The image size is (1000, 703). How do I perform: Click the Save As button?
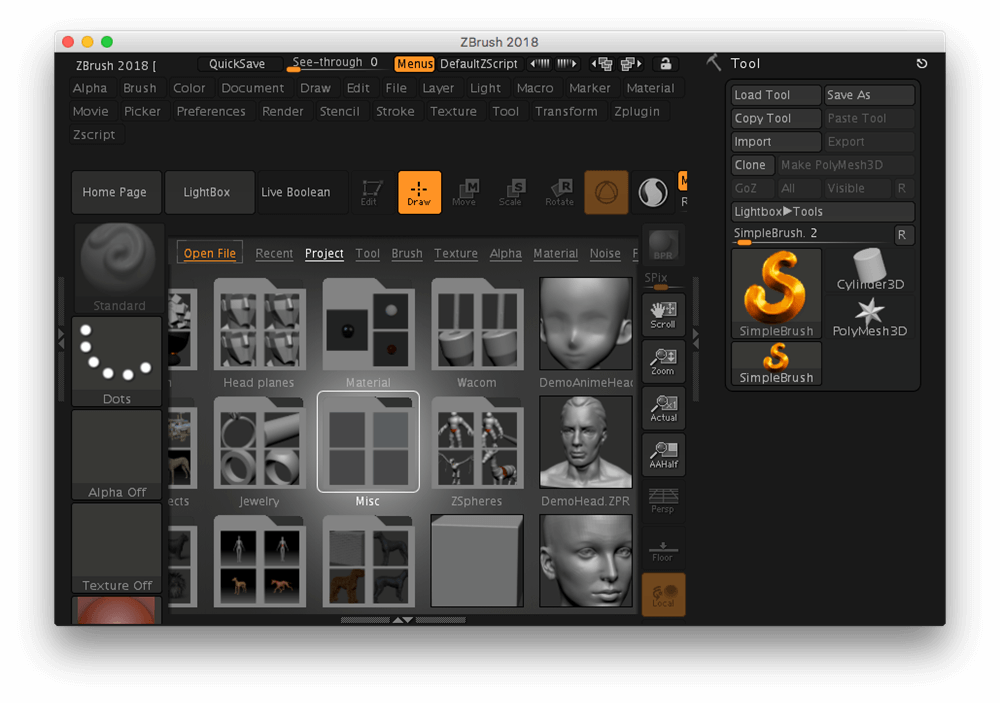869,95
